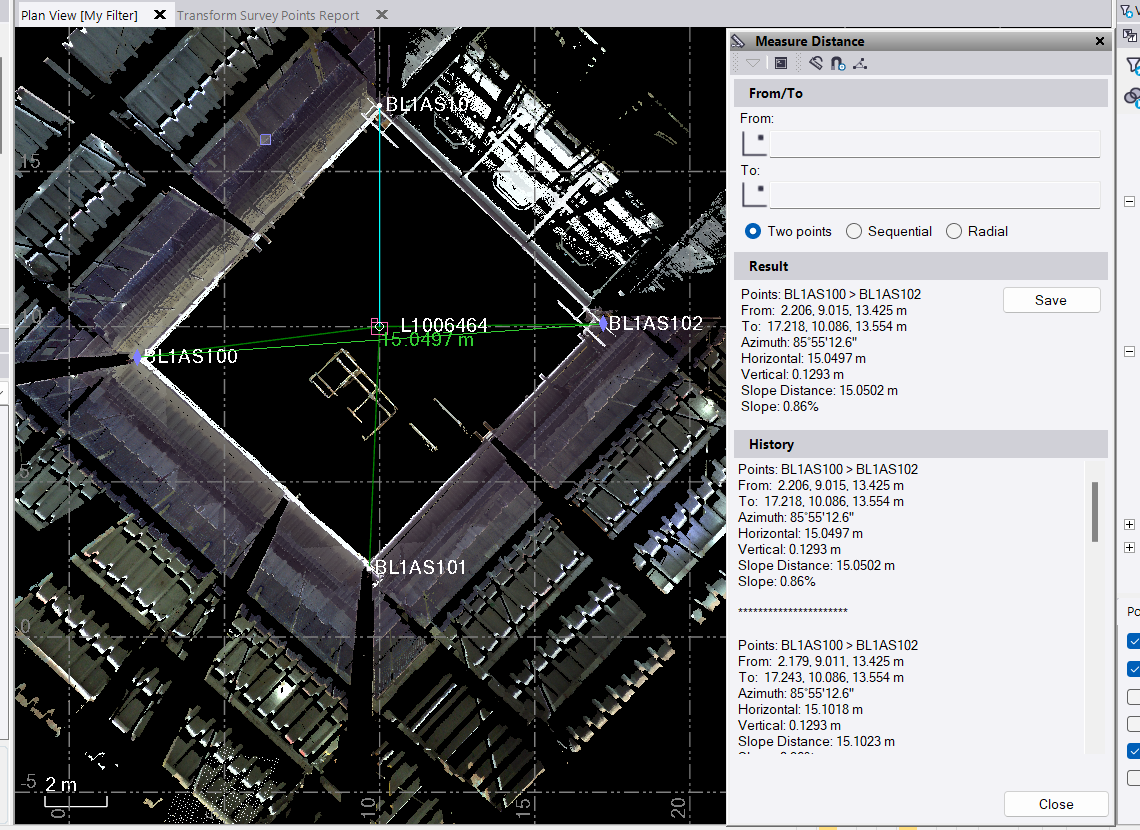Click the History section vertical scrollbar
This screenshot has width=1140, height=830.
[1095, 511]
